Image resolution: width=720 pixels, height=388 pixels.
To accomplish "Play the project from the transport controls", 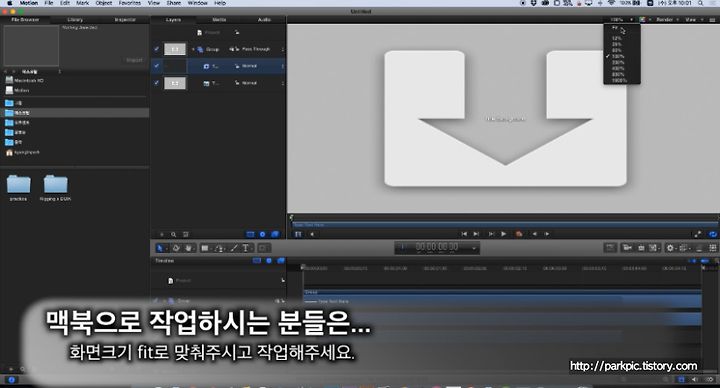I will pos(504,234).
